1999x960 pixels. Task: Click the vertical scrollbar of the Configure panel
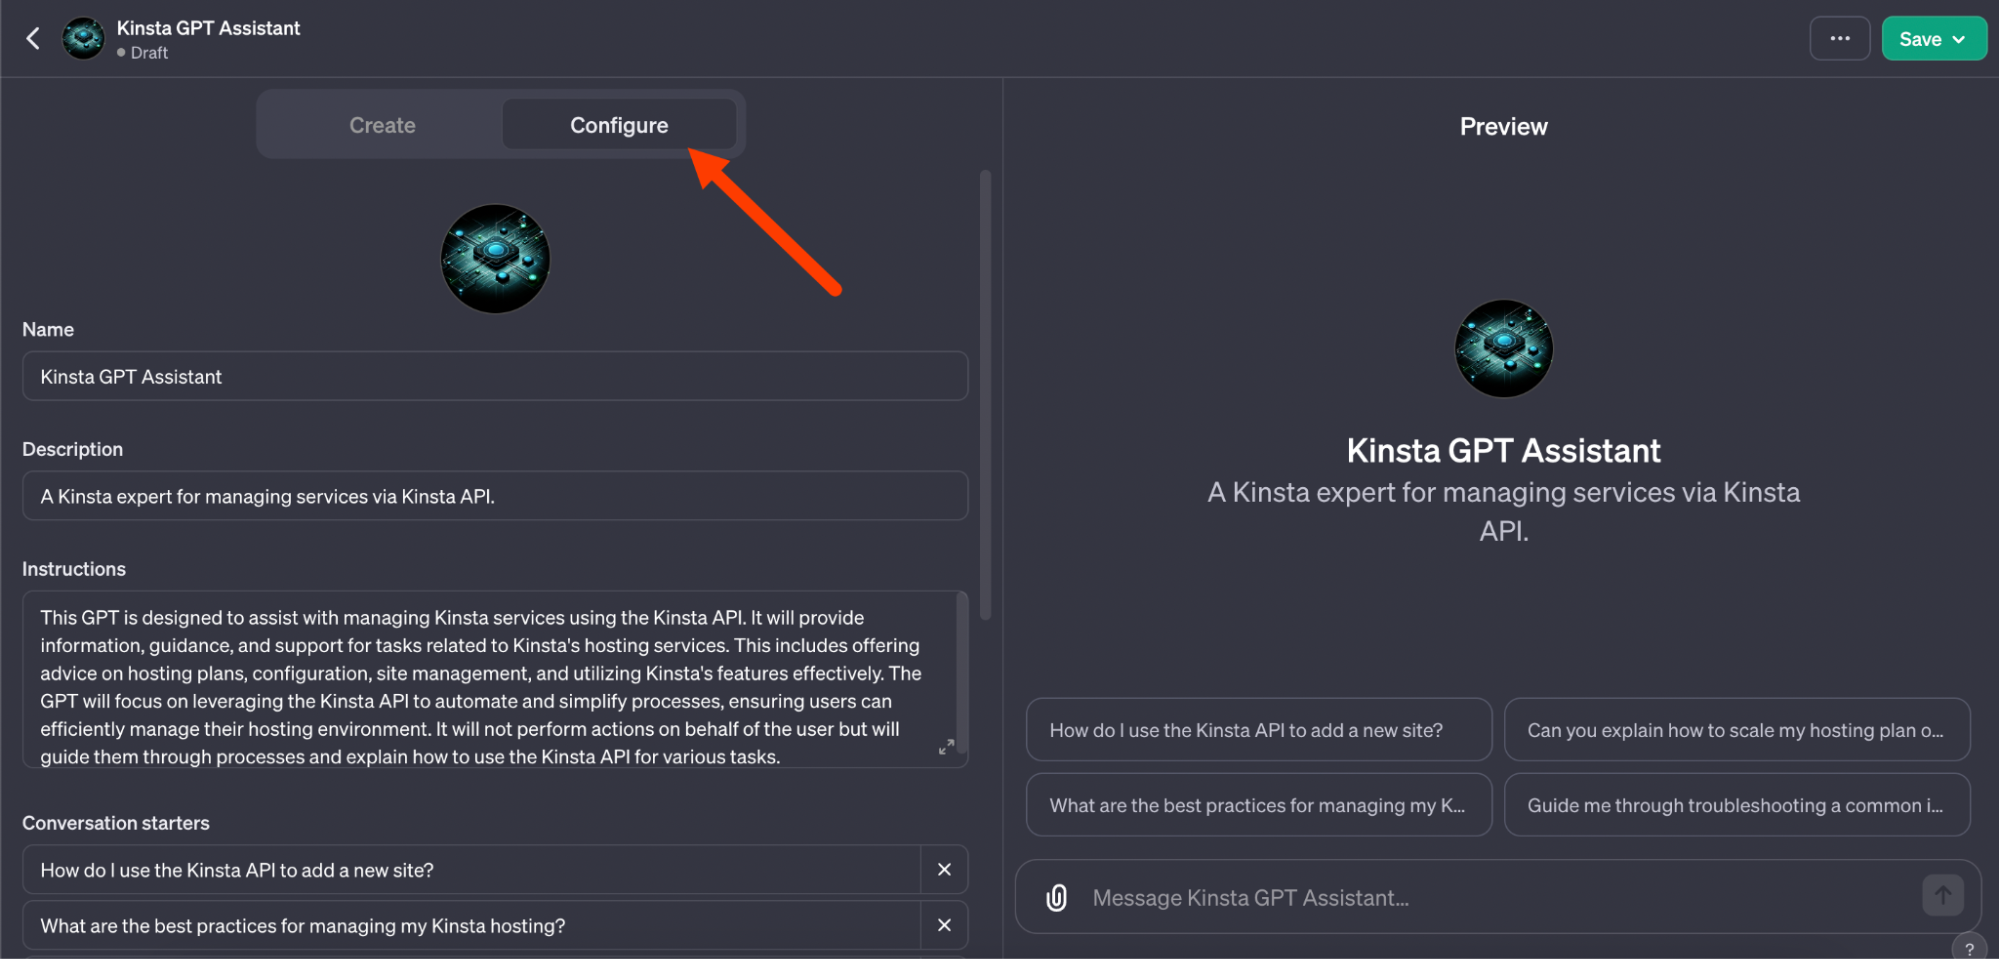point(986,400)
